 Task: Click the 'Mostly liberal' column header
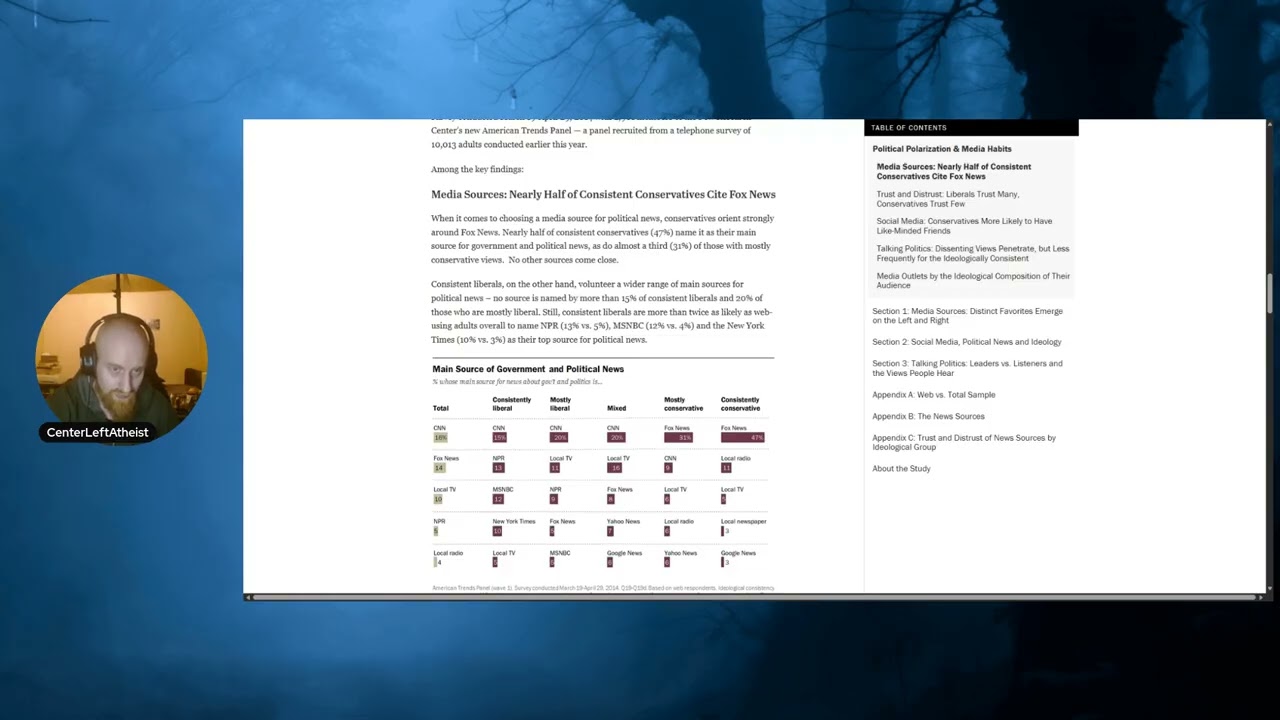pyautogui.click(x=560, y=404)
